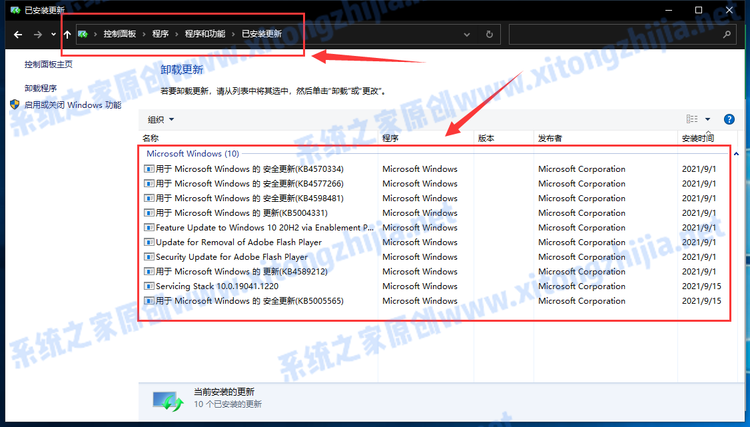Image resolution: width=750 pixels, height=427 pixels.
Task: Open 启用或关闭 Windows 功能 link
Action: [73, 105]
